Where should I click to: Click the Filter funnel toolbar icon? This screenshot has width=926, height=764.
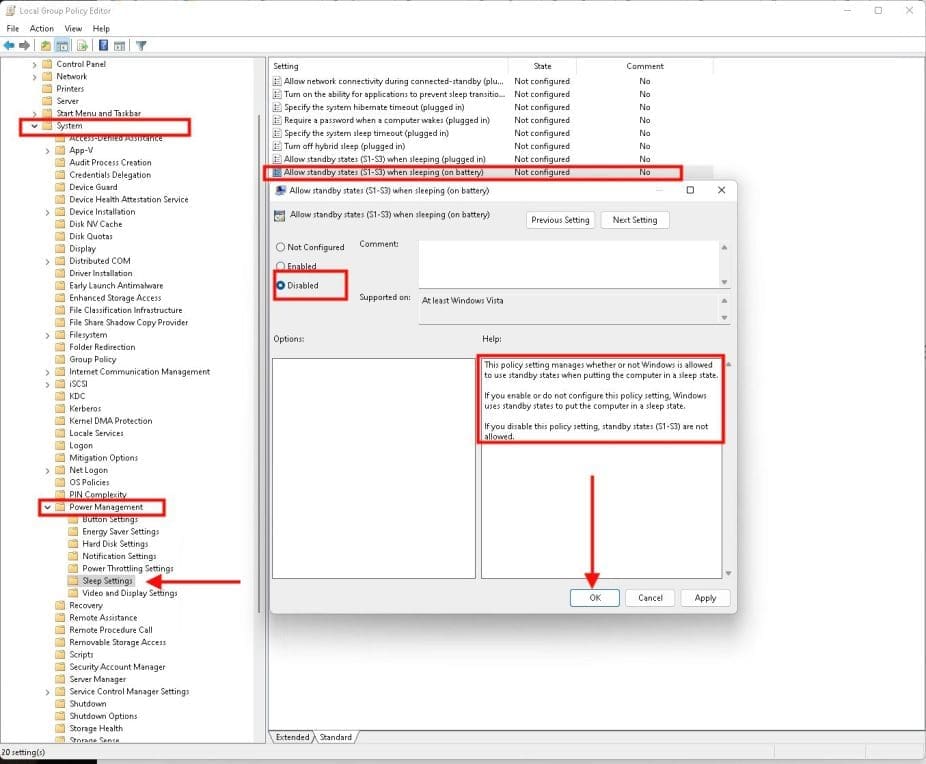(141, 45)
